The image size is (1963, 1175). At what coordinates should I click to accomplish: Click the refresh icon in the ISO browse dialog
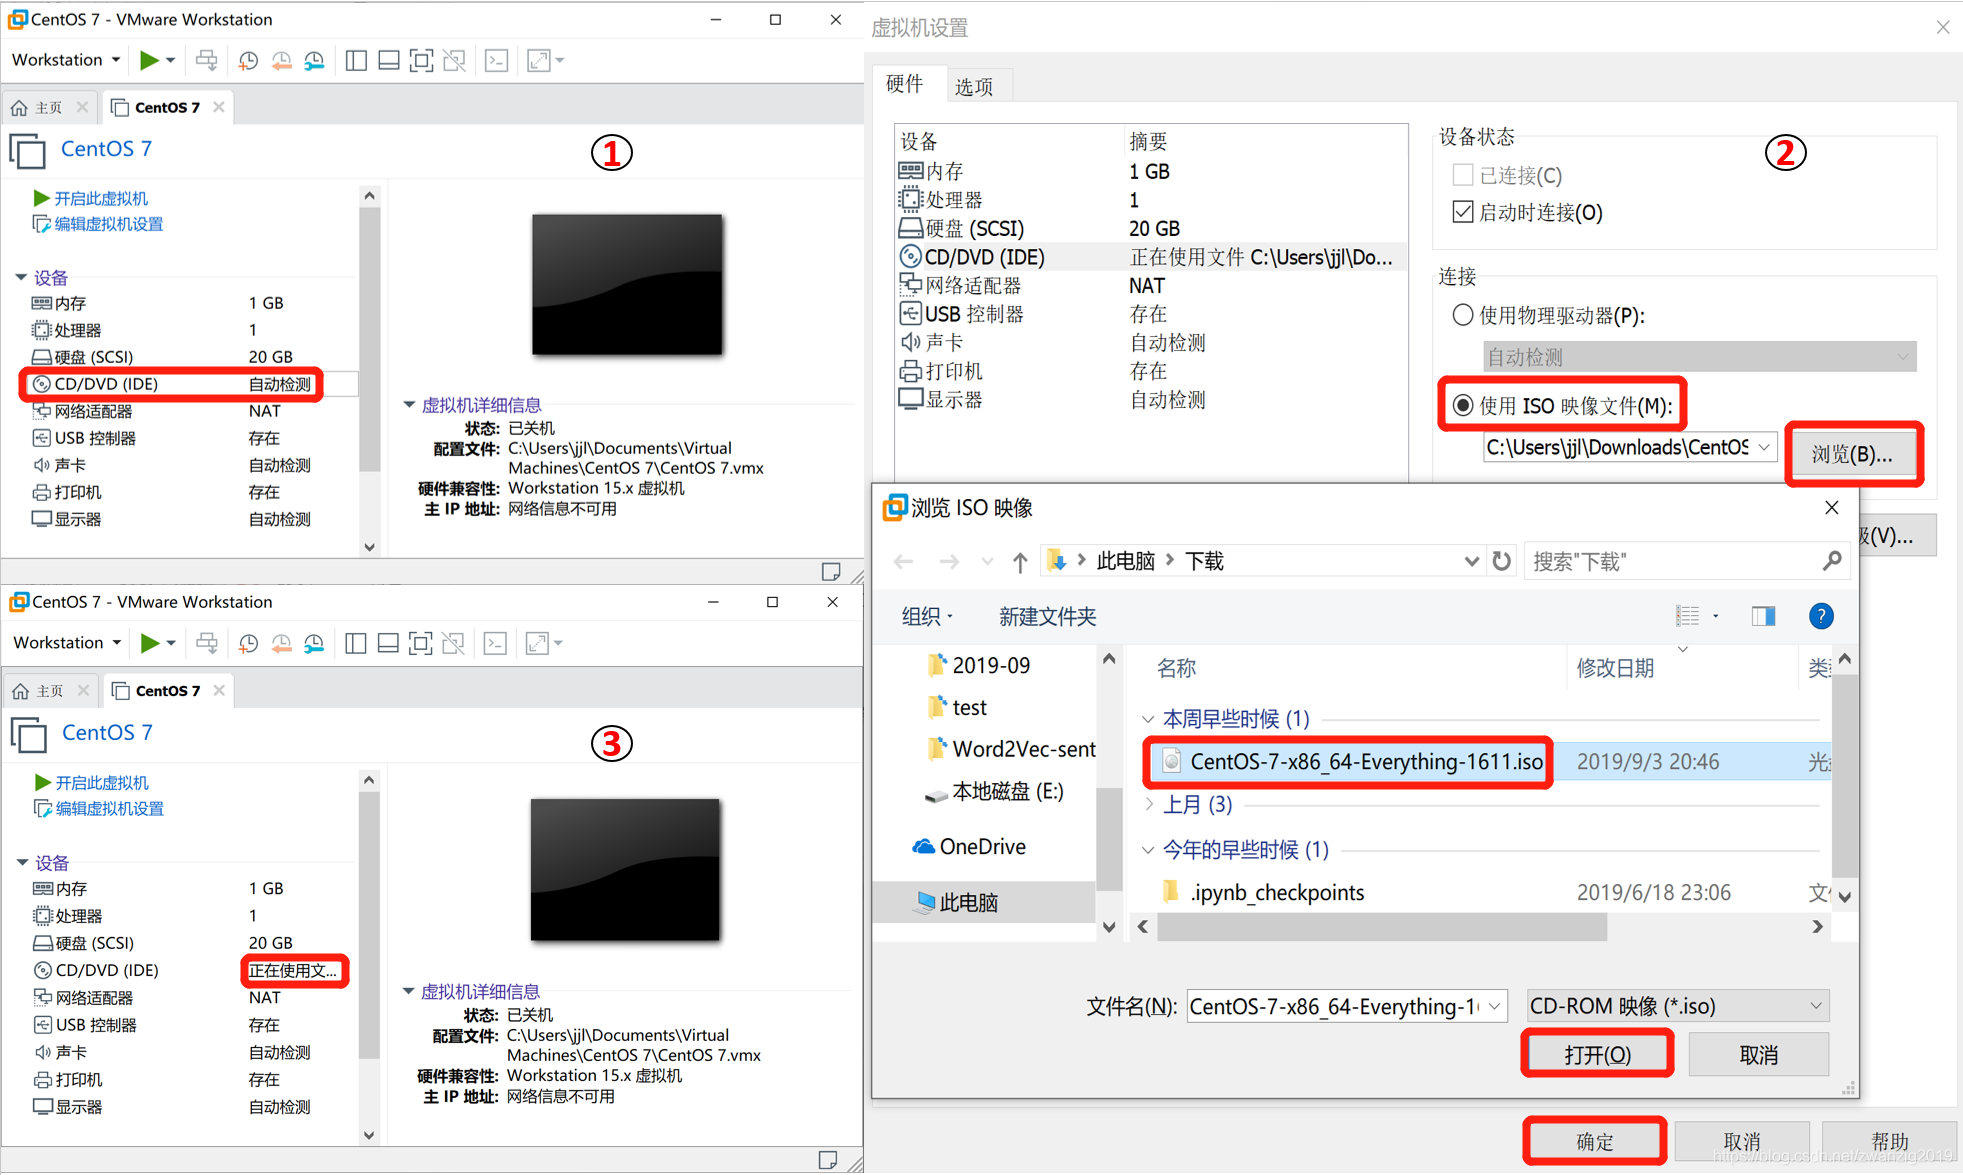(1501, 561)
